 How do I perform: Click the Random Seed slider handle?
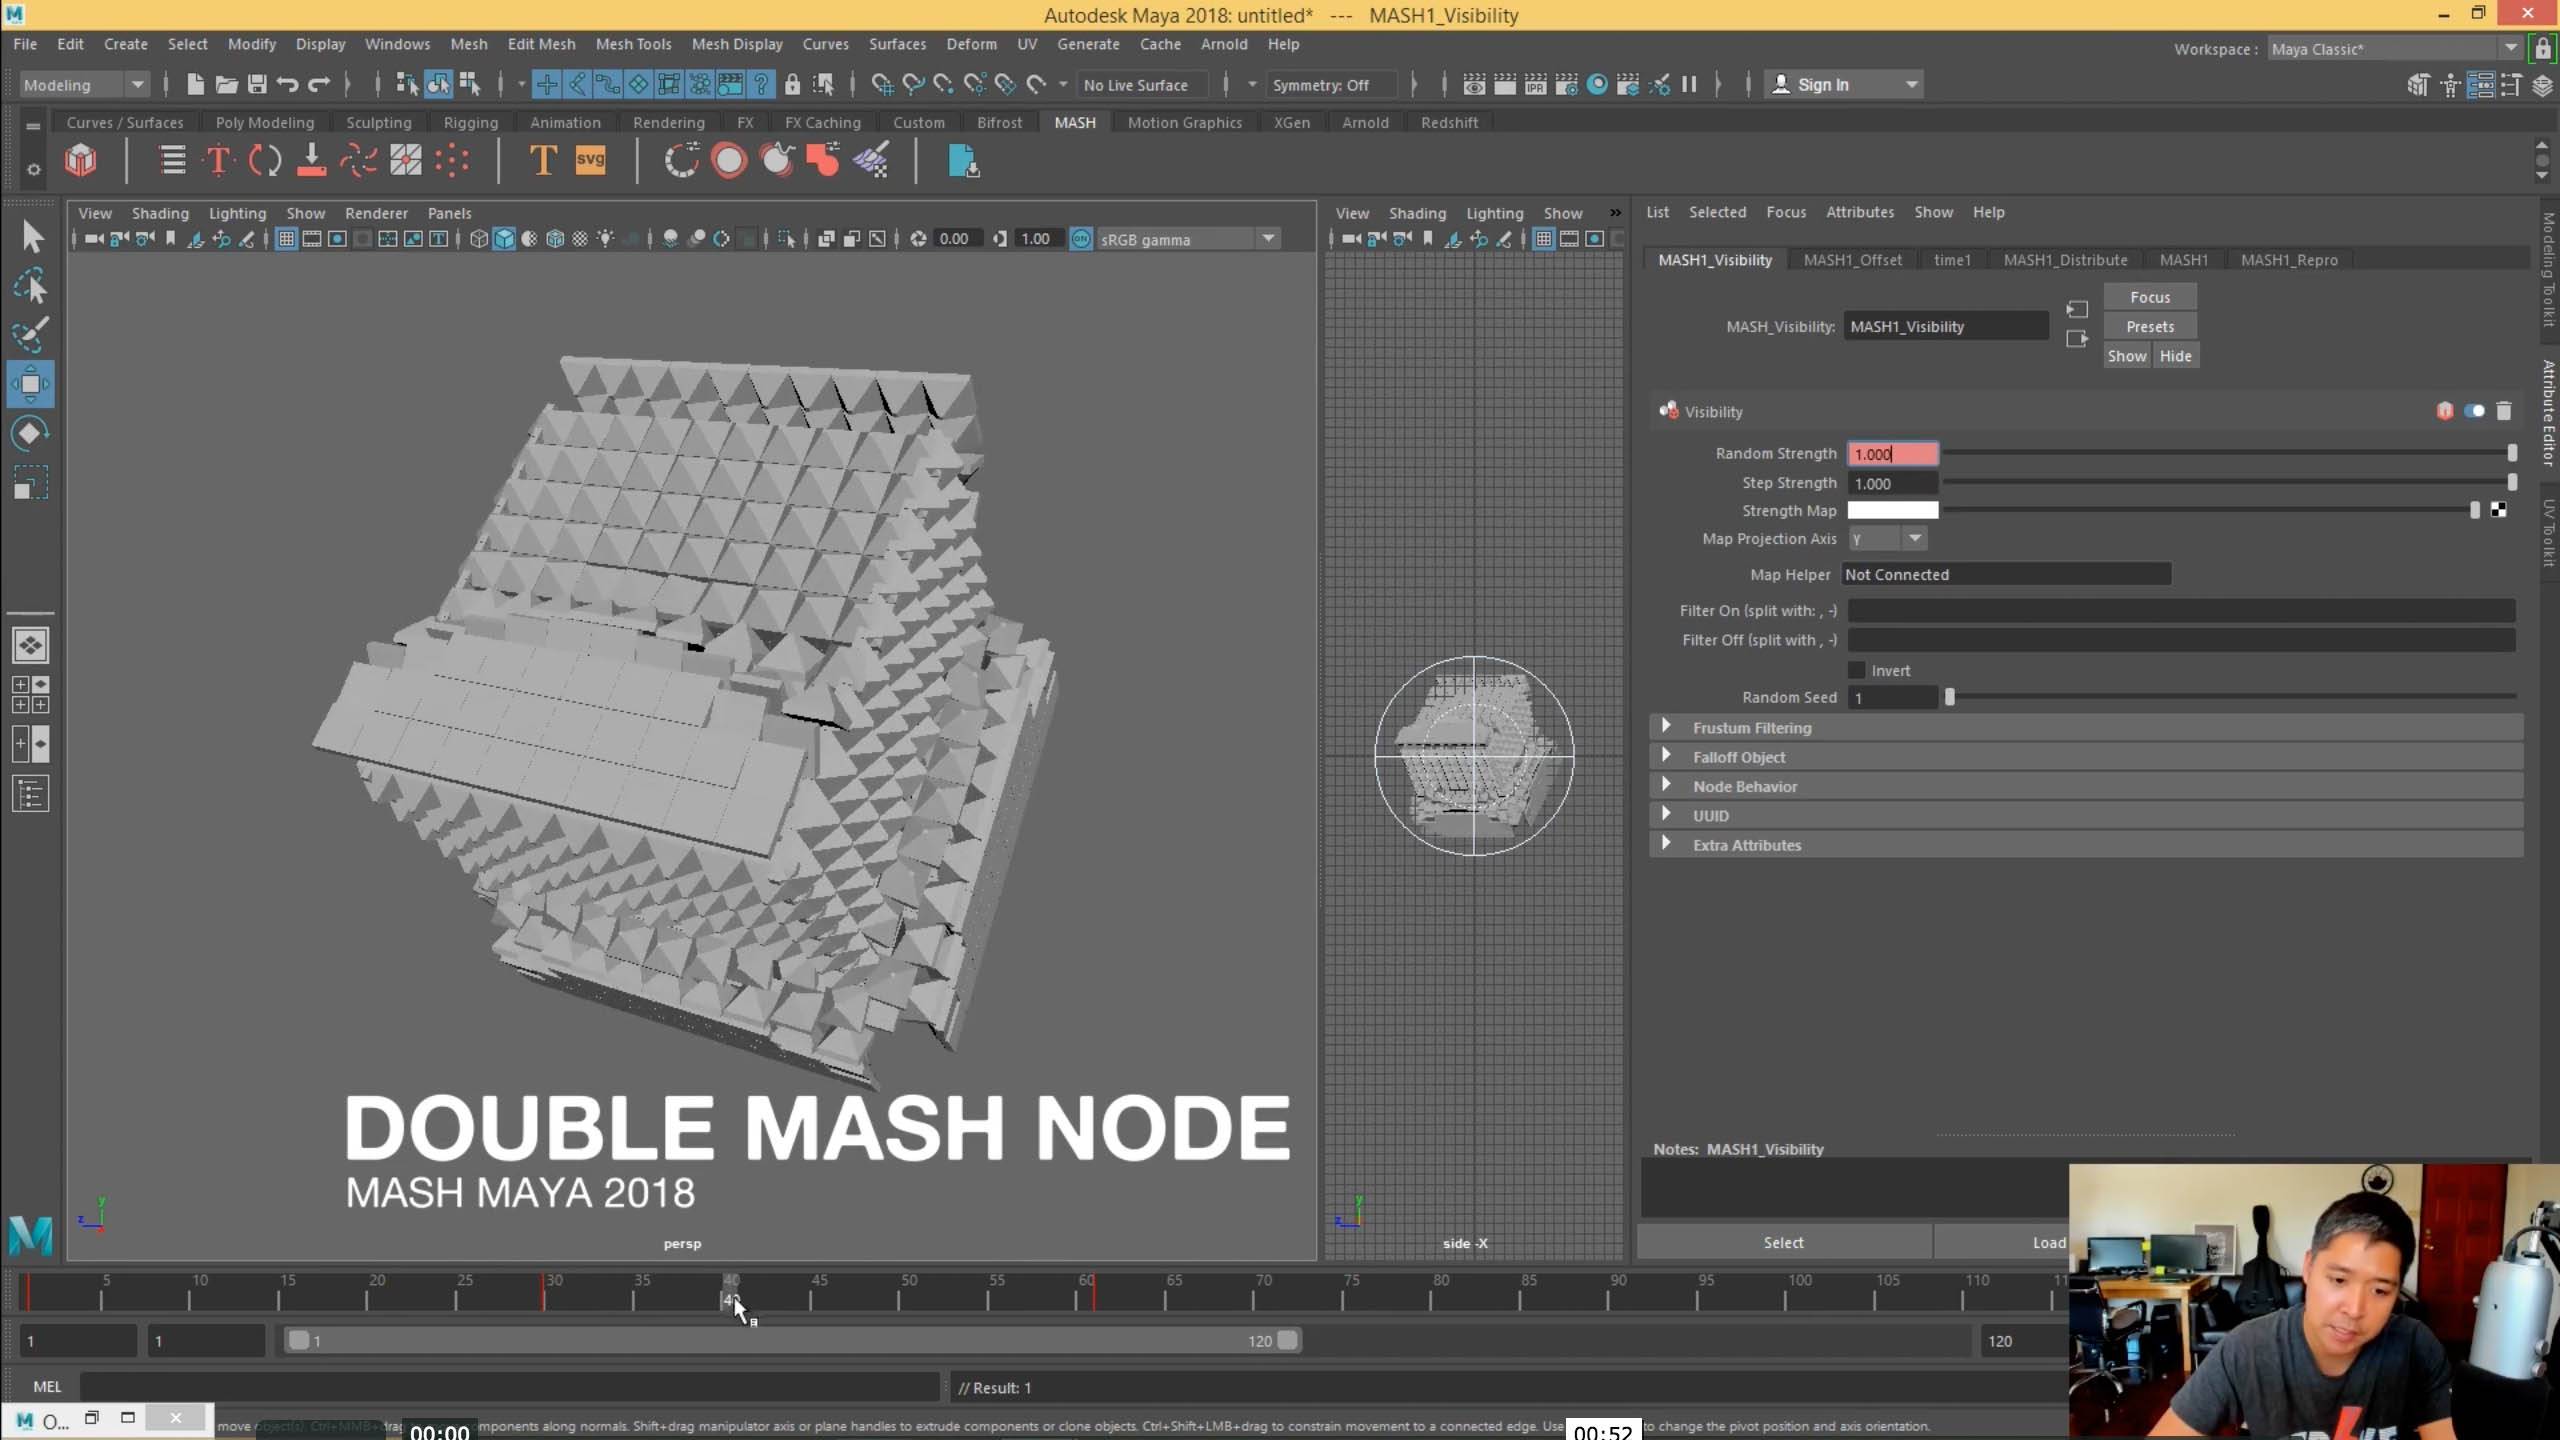1949,697
